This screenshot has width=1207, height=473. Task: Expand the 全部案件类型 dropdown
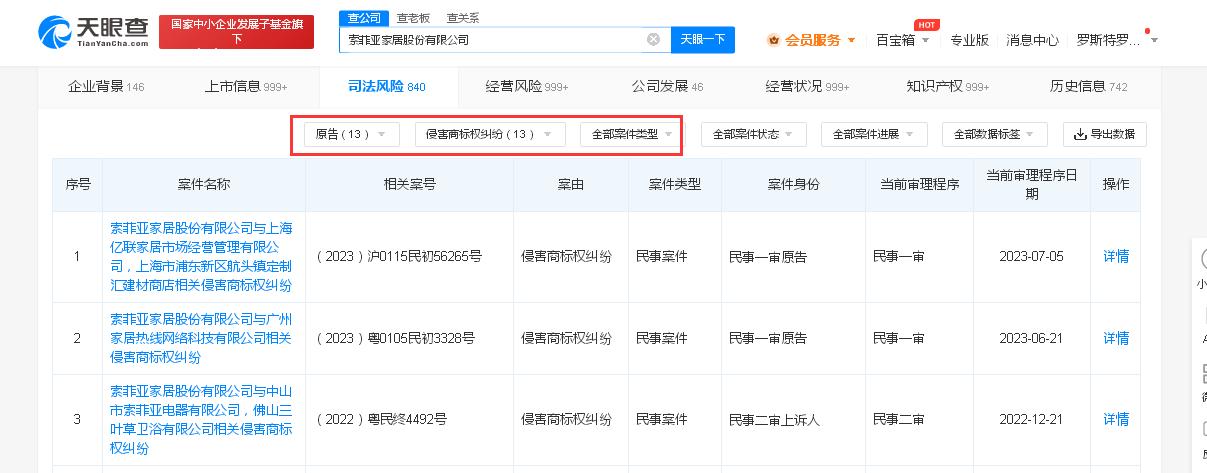[x=630, y=134]
